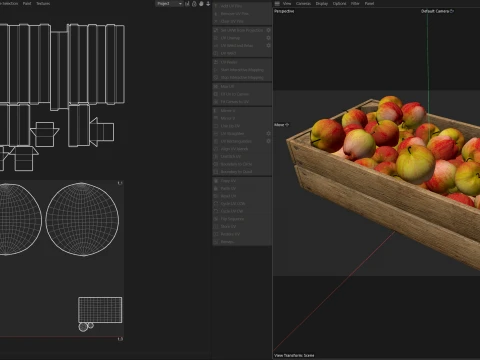This screenshot has height=360, width=480.
Task: Open the Project dropdown in the UV editor header
Action: pos(169,4)
